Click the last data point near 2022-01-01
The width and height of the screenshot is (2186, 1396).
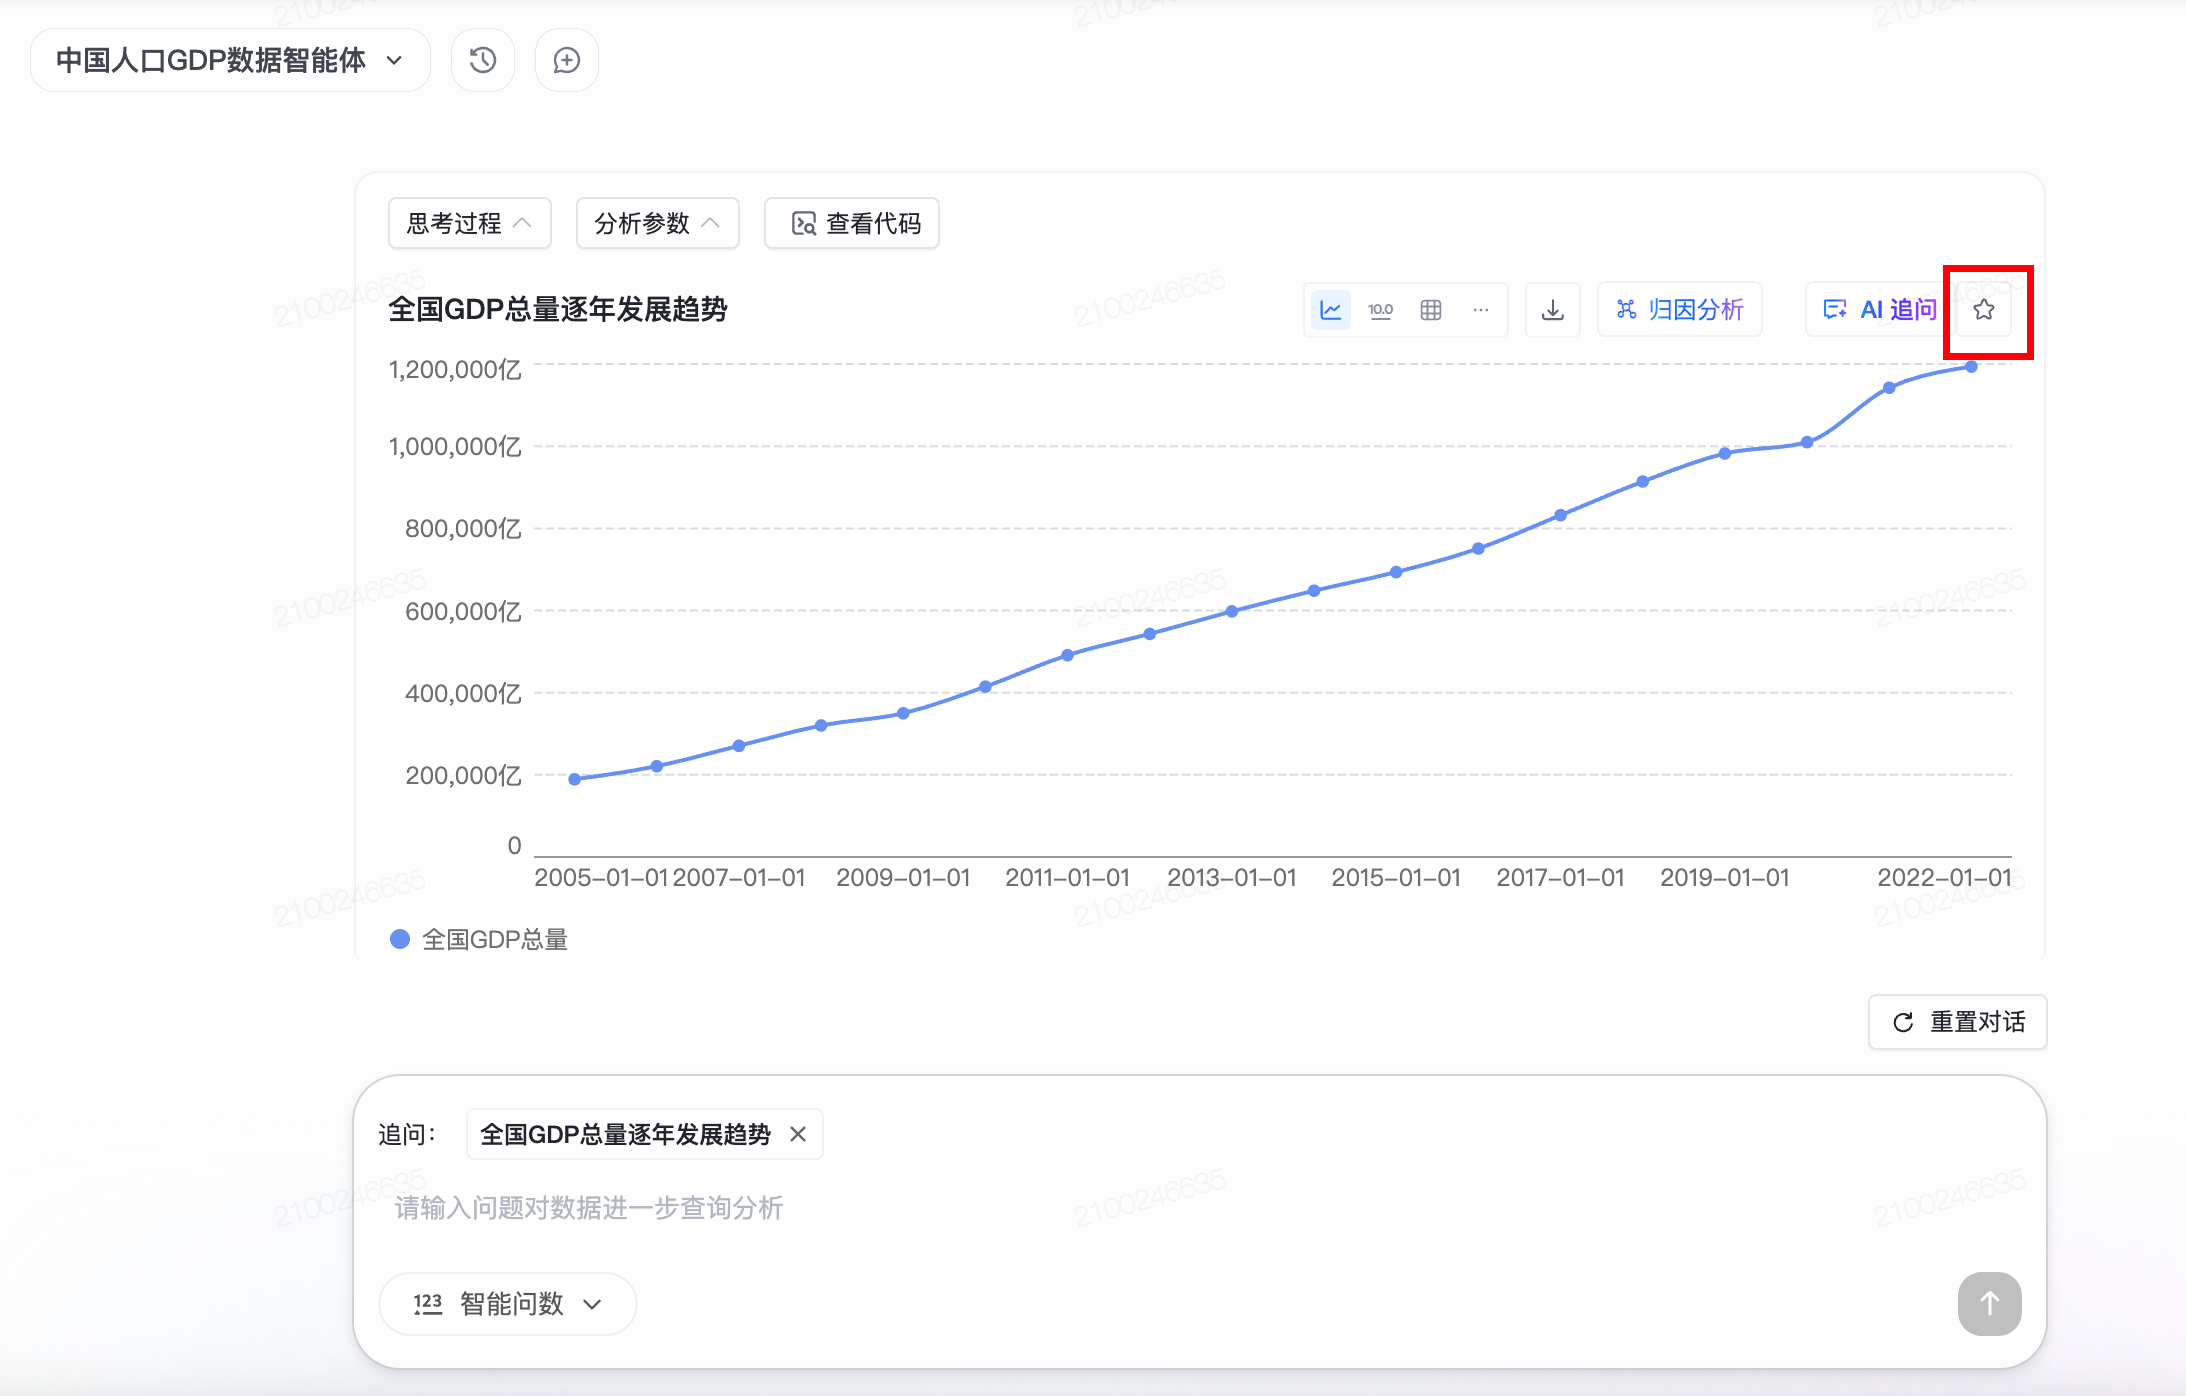(x=1971, y=367)
